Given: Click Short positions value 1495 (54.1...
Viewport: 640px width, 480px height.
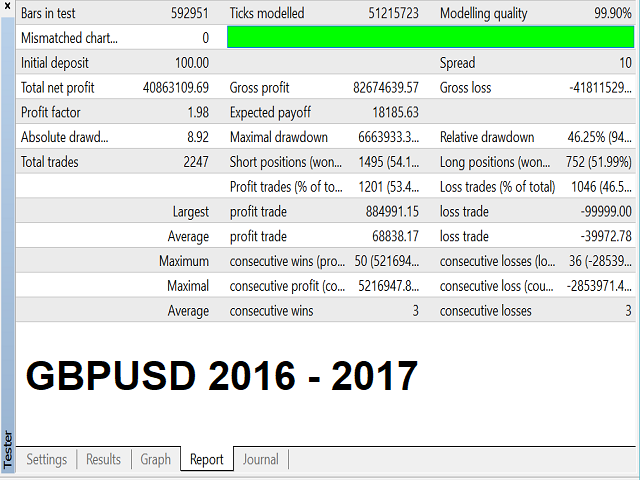Looking at the screenshot, I should (x=389, y=162).
